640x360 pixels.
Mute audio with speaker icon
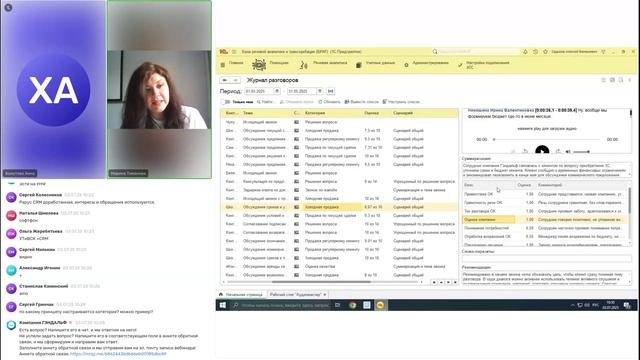[x=568, y=152]
